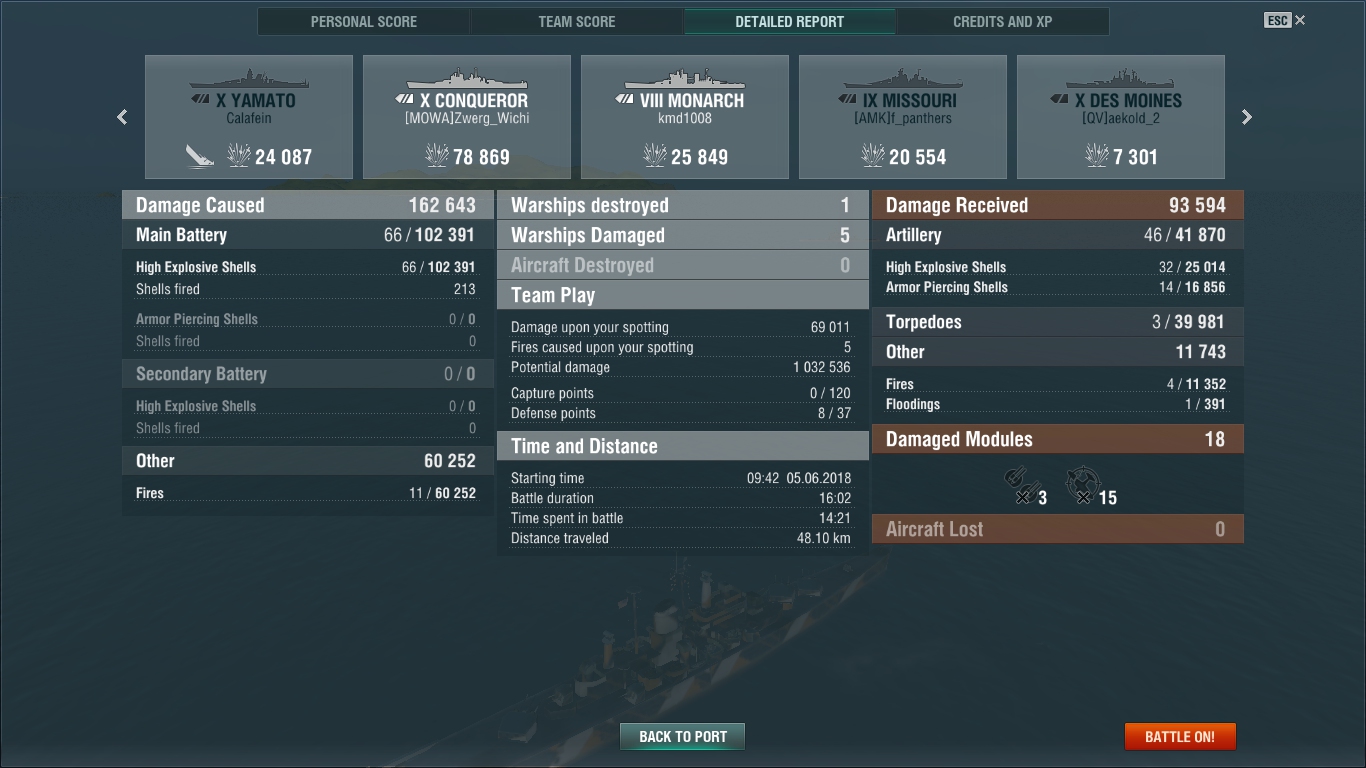The image size is (1366, 768).
Task: Click the Damaged Modules header row
Action: [x=1058, y=439]
